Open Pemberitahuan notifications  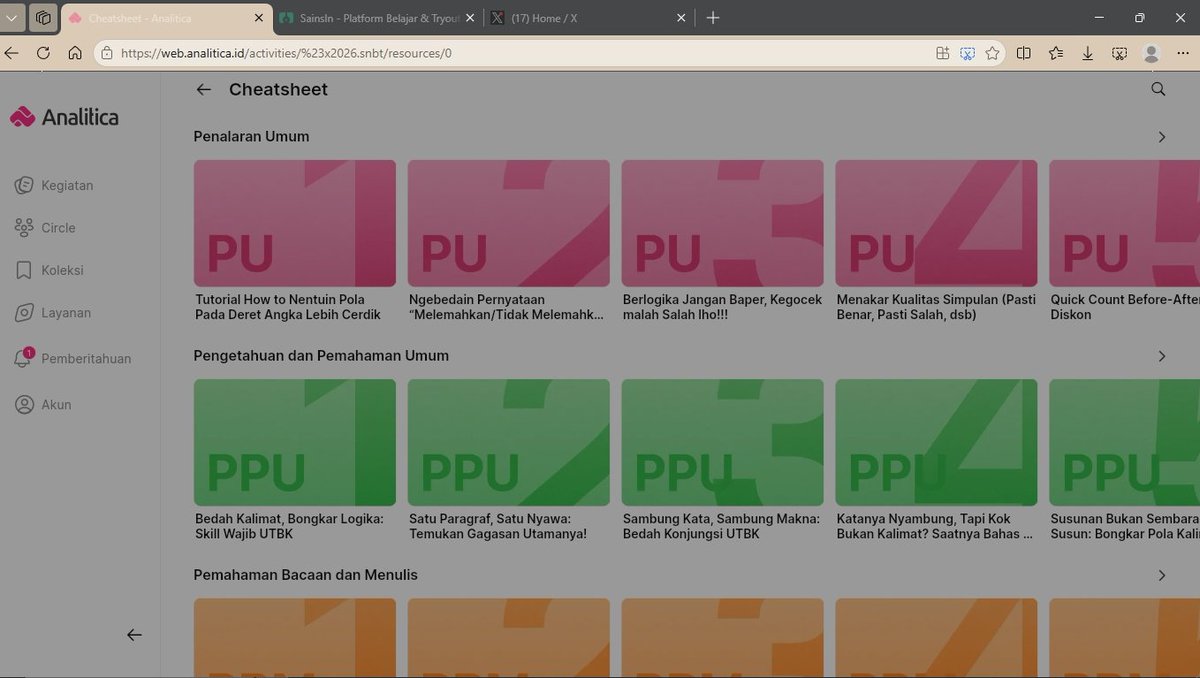(73, 358)
